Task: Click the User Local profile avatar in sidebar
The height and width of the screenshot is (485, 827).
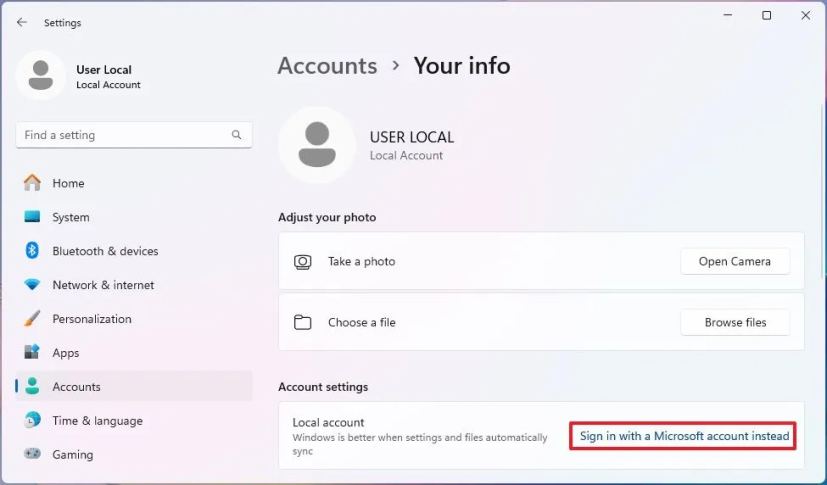Action: point(41,76)
